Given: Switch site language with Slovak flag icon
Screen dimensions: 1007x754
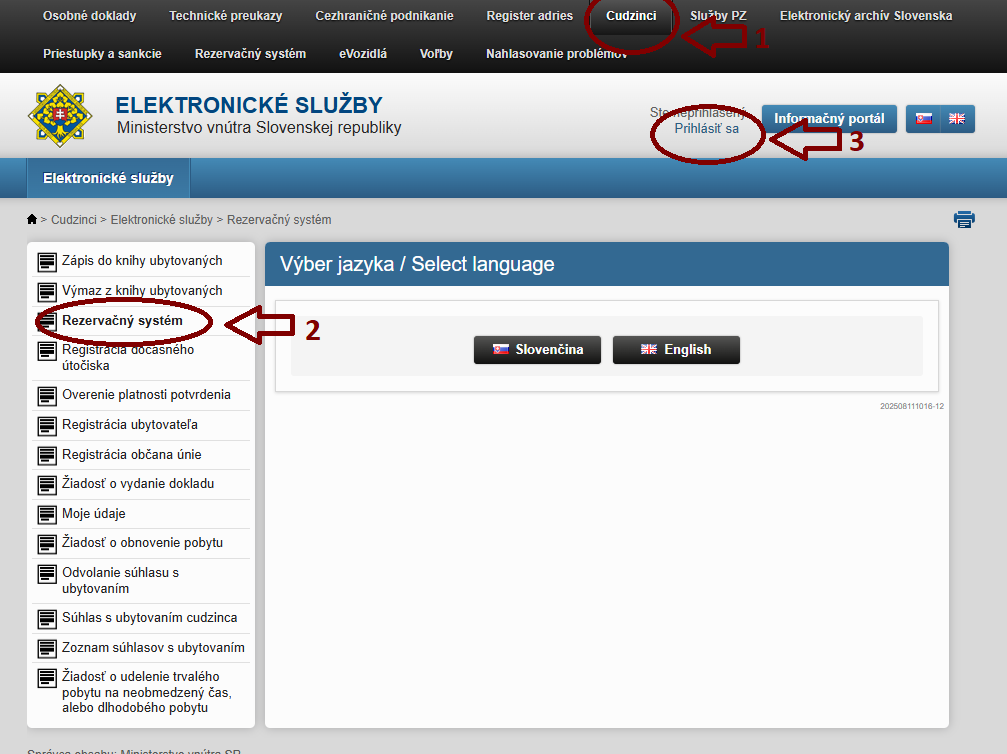Looking at the screenshot, I should (924, 119).
